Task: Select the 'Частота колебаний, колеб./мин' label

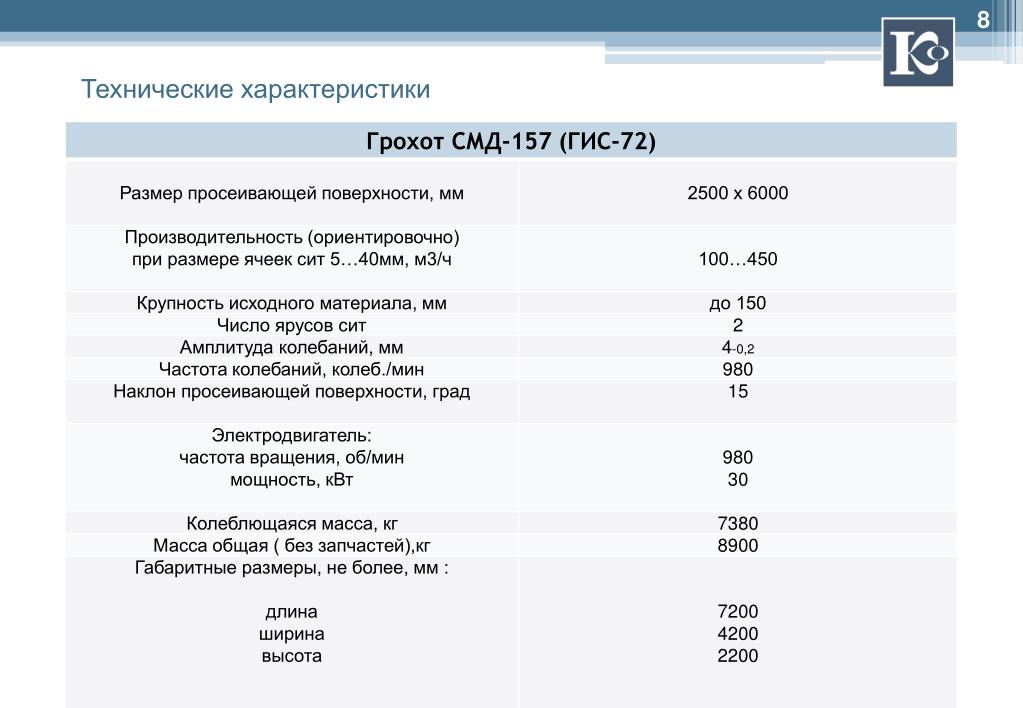Action: click(x=292, y=369)
